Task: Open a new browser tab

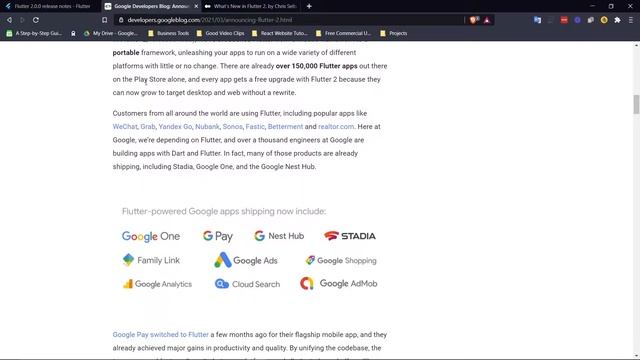Action: (309, 6)
